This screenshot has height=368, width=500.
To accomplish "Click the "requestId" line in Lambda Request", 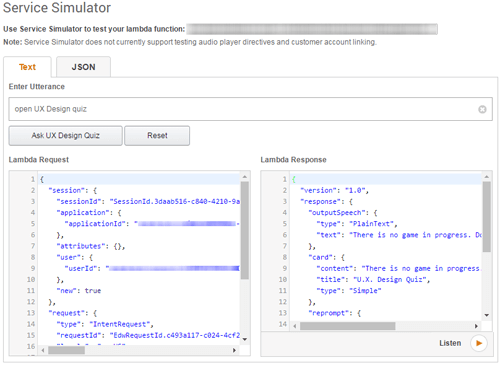I will pos(148,335).
